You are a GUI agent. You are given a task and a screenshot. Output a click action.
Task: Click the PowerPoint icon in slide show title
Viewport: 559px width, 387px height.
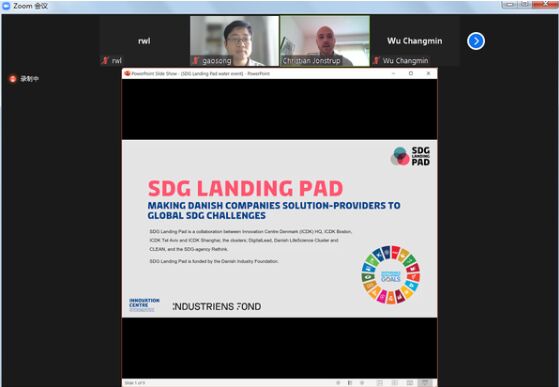pyautogui.click(x=127, y=73)
